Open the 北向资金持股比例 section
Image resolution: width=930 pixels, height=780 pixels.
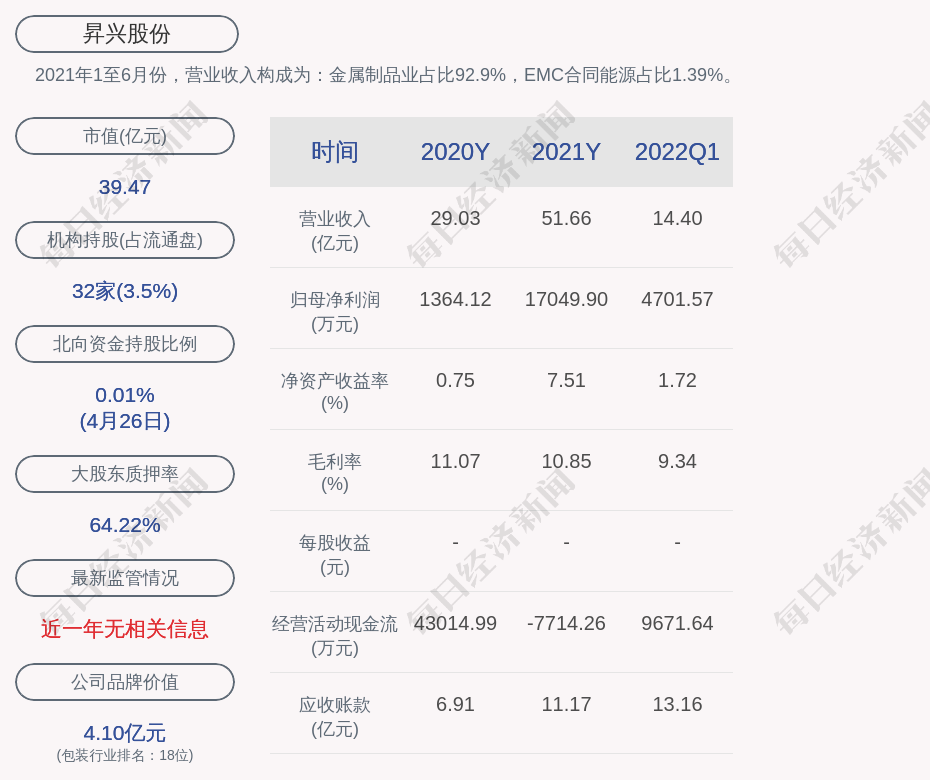coord(125,344)
